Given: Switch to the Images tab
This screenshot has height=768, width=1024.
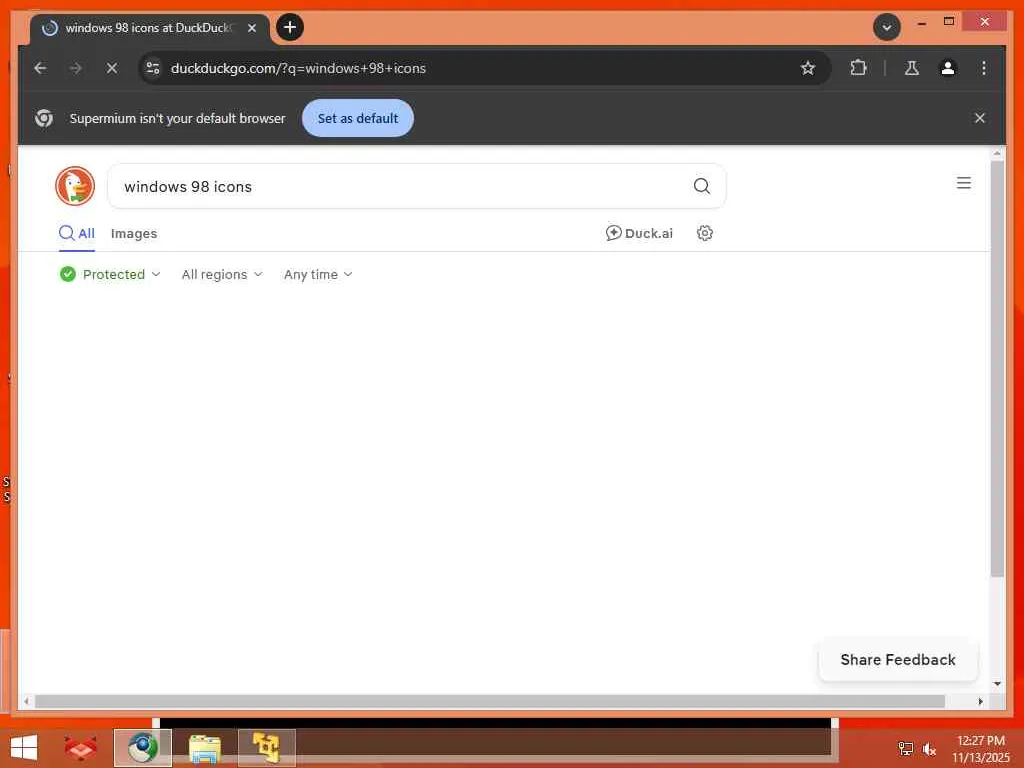Looking at the screenshot, I should point(134,234).
